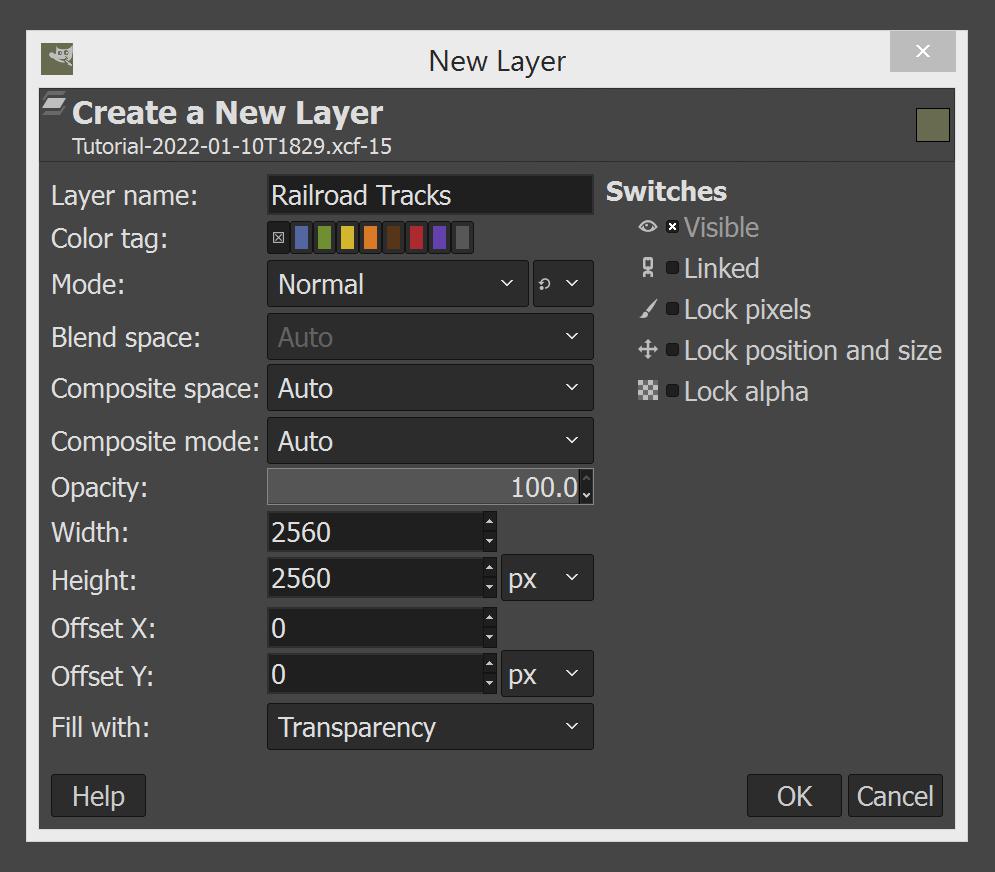Screen dimensions: 995x872
Task: Confirm with the OK button
Action: [x=794, y=796]
